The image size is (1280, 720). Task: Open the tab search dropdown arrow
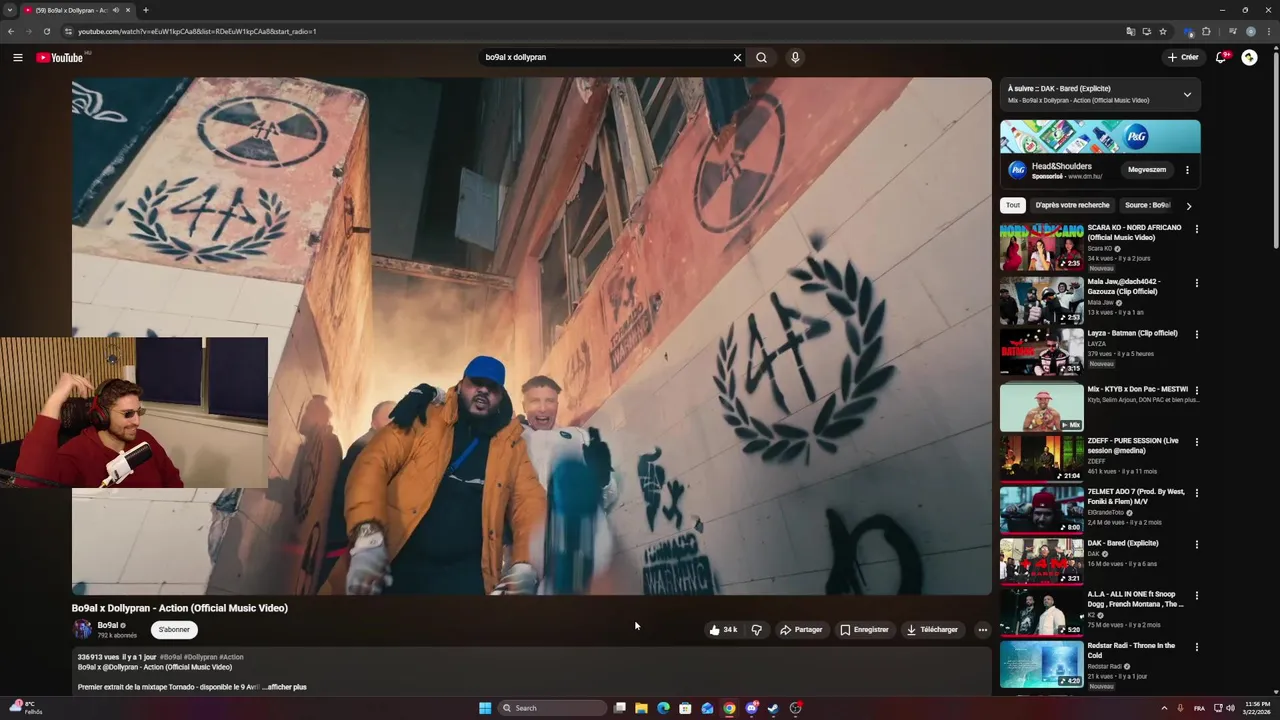tap(10, 10)
